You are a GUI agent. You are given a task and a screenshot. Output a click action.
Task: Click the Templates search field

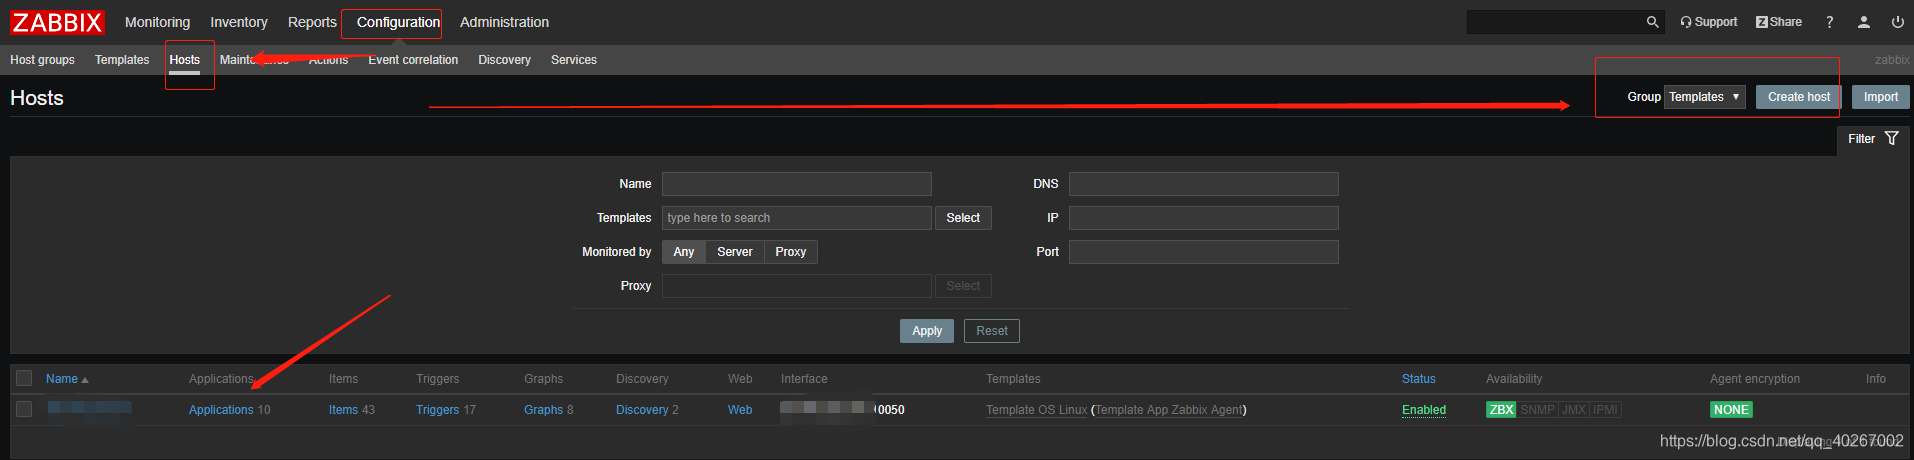797,218
